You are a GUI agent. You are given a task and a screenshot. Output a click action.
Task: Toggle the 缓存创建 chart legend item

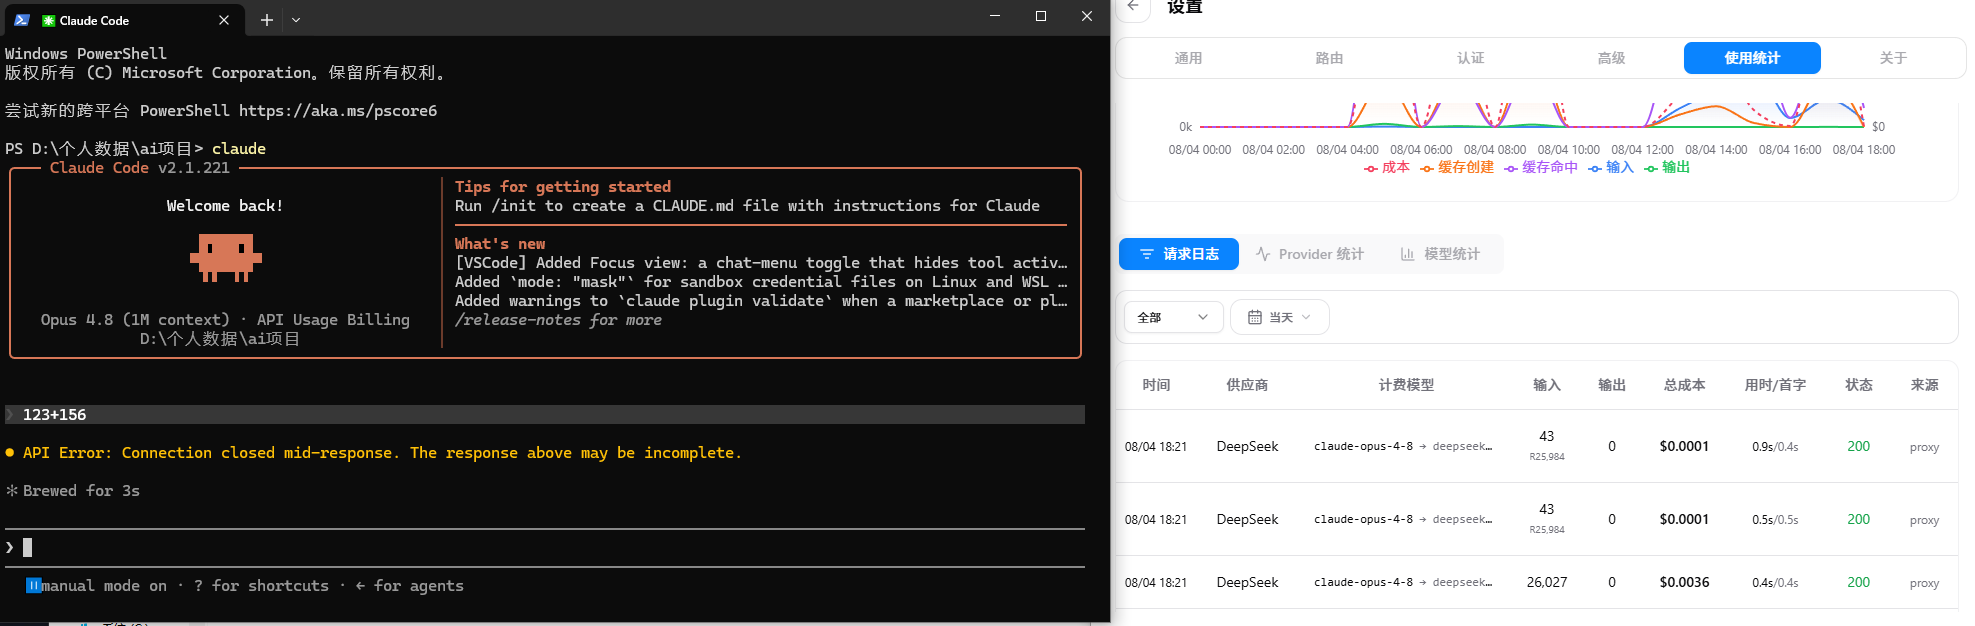pyautogui.click(x=1457, y=167)
